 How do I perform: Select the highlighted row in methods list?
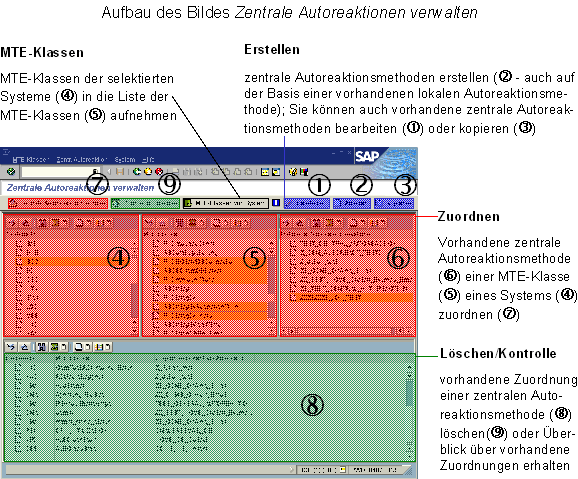350,298
